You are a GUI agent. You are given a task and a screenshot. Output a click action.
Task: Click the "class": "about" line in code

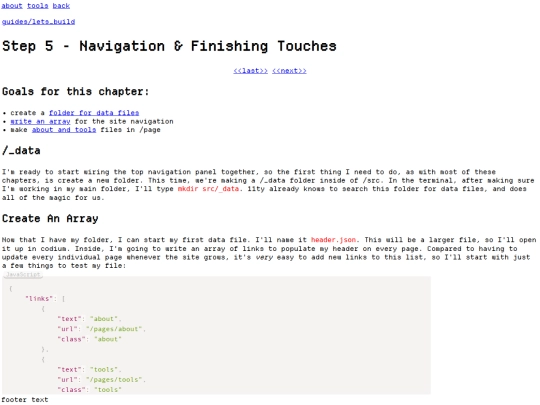(90, 339)
